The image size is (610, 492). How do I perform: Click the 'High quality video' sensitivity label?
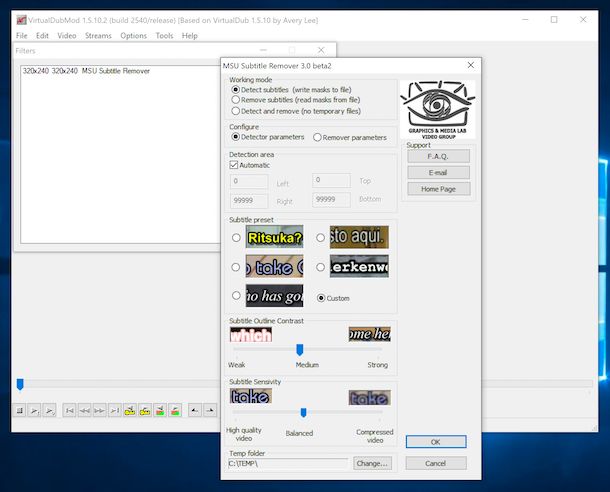tap(244, 434)
